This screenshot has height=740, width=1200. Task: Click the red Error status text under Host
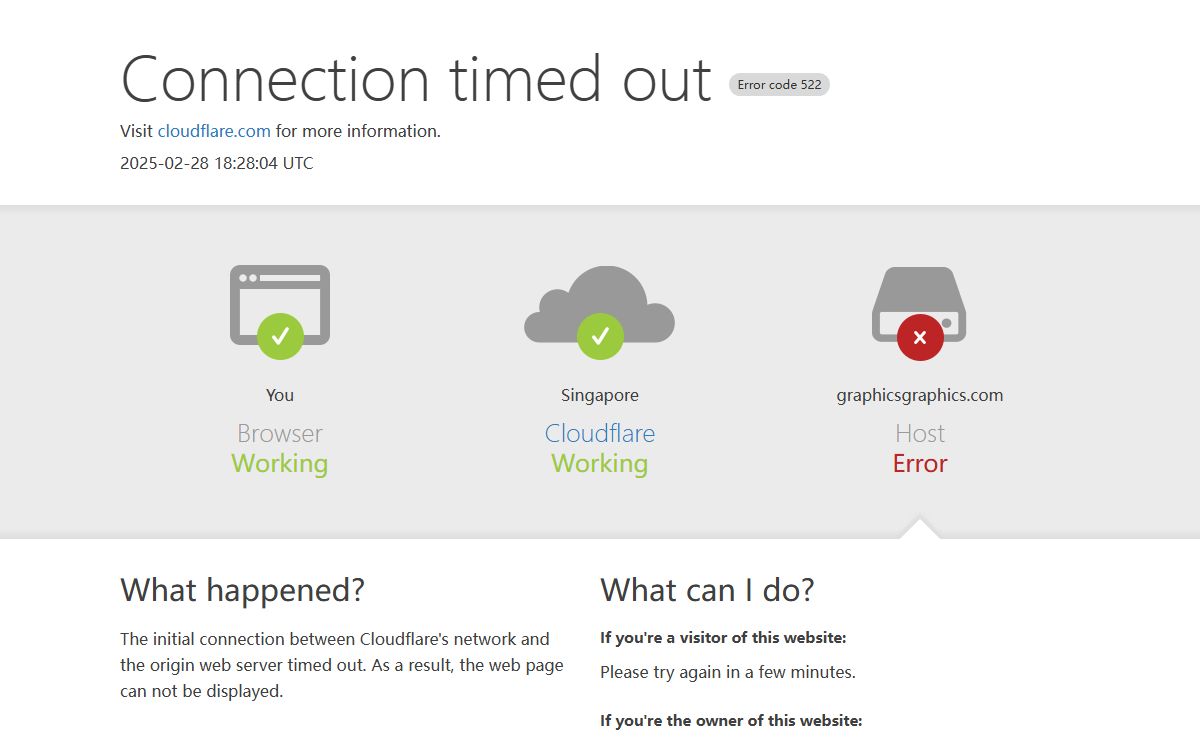[x=920, y=464]
